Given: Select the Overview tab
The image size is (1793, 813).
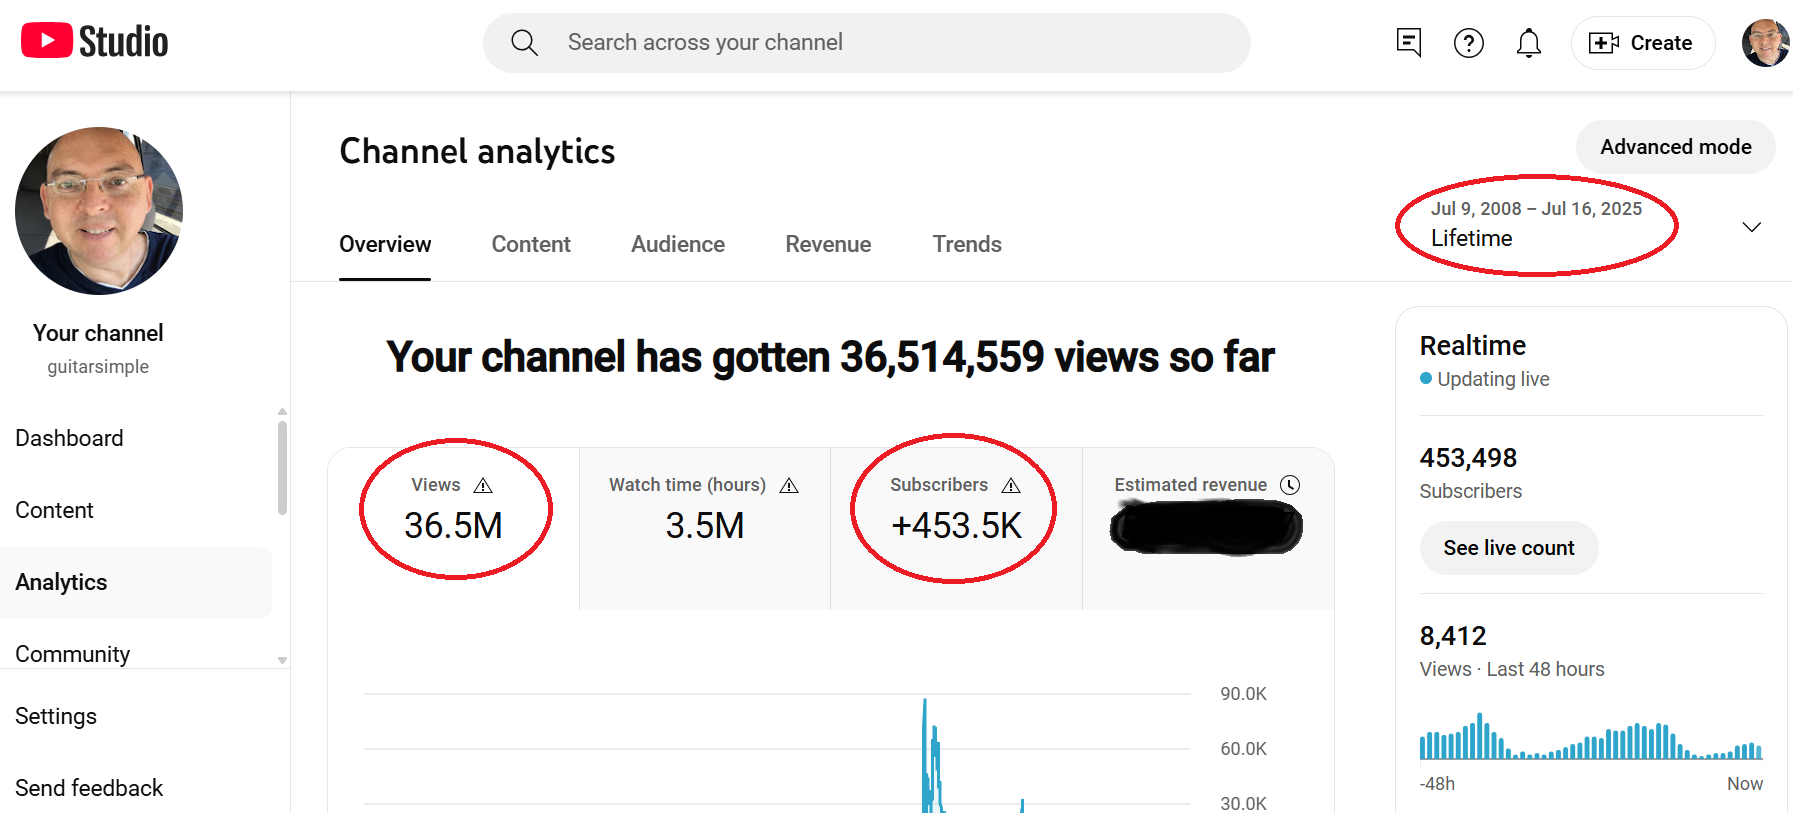Looking at the screenshot, I should (385, 244).
